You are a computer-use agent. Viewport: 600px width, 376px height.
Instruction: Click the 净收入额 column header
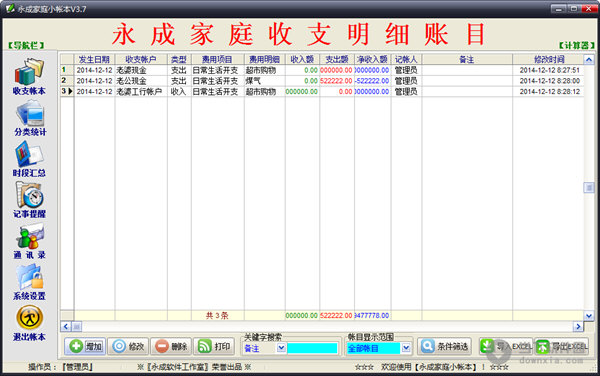coord(372,59)
